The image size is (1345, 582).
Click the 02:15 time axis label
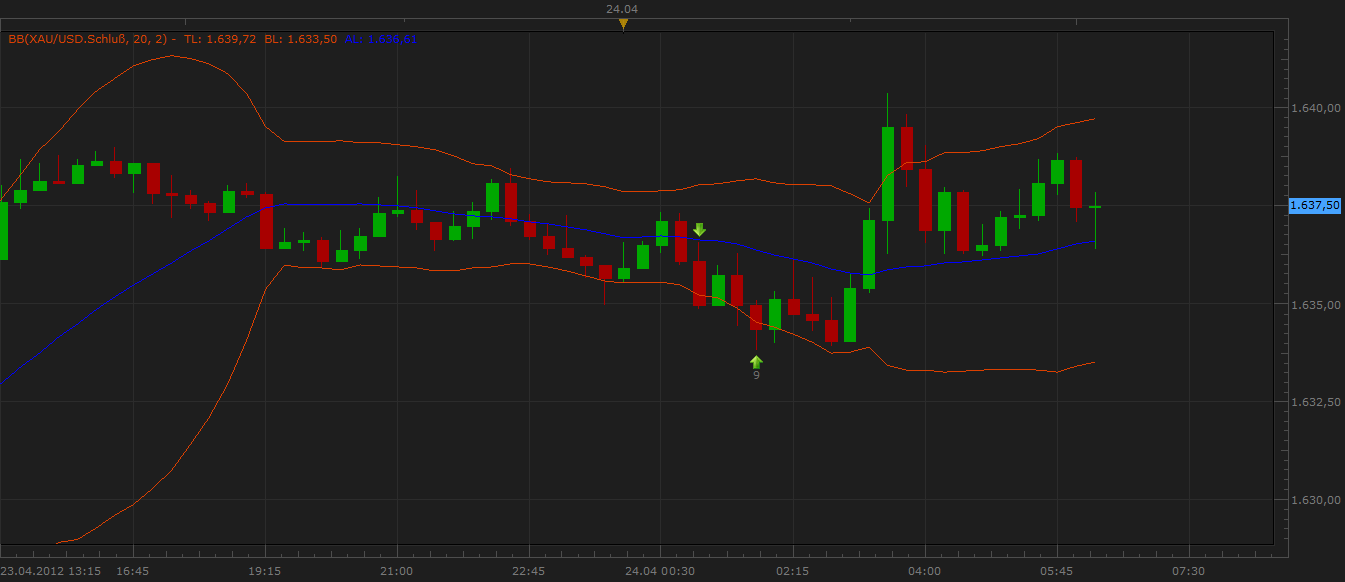[x=792, y=571]
